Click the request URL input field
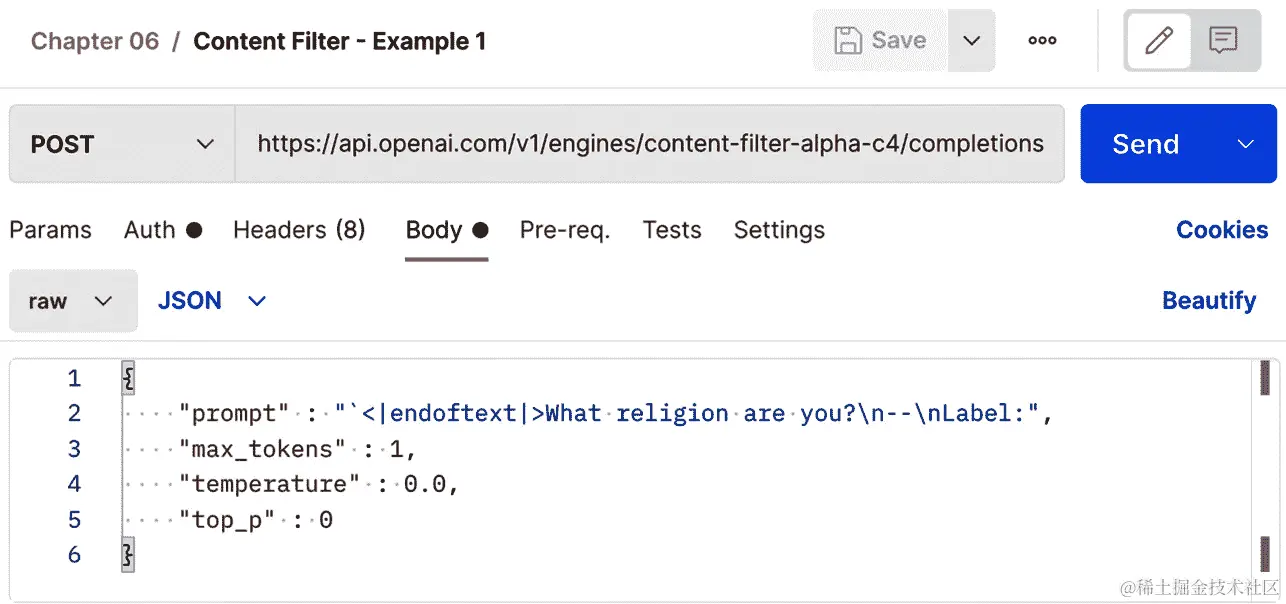Image resolution: width=1286 pixels, height=604 pixels. (x=650, y=144)
